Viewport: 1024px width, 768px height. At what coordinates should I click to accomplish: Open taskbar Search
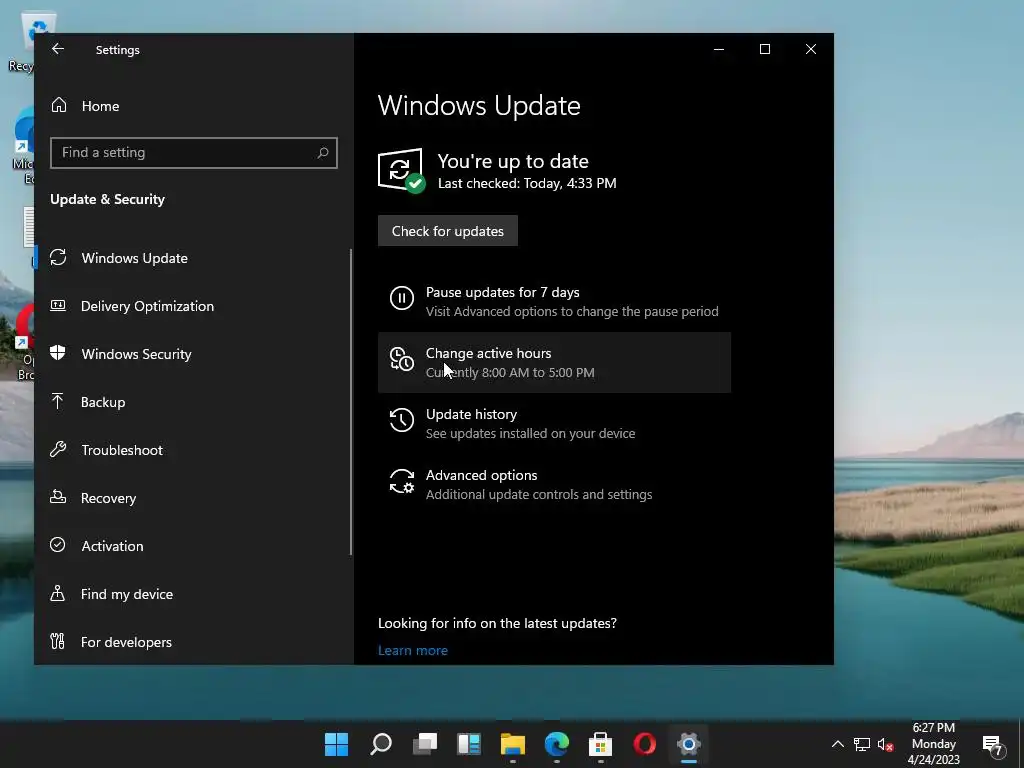[x=381, y=744]
